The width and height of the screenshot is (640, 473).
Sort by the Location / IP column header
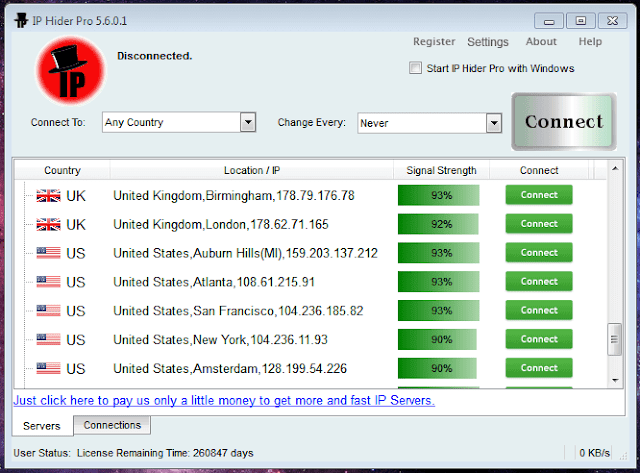coord(252,170)
